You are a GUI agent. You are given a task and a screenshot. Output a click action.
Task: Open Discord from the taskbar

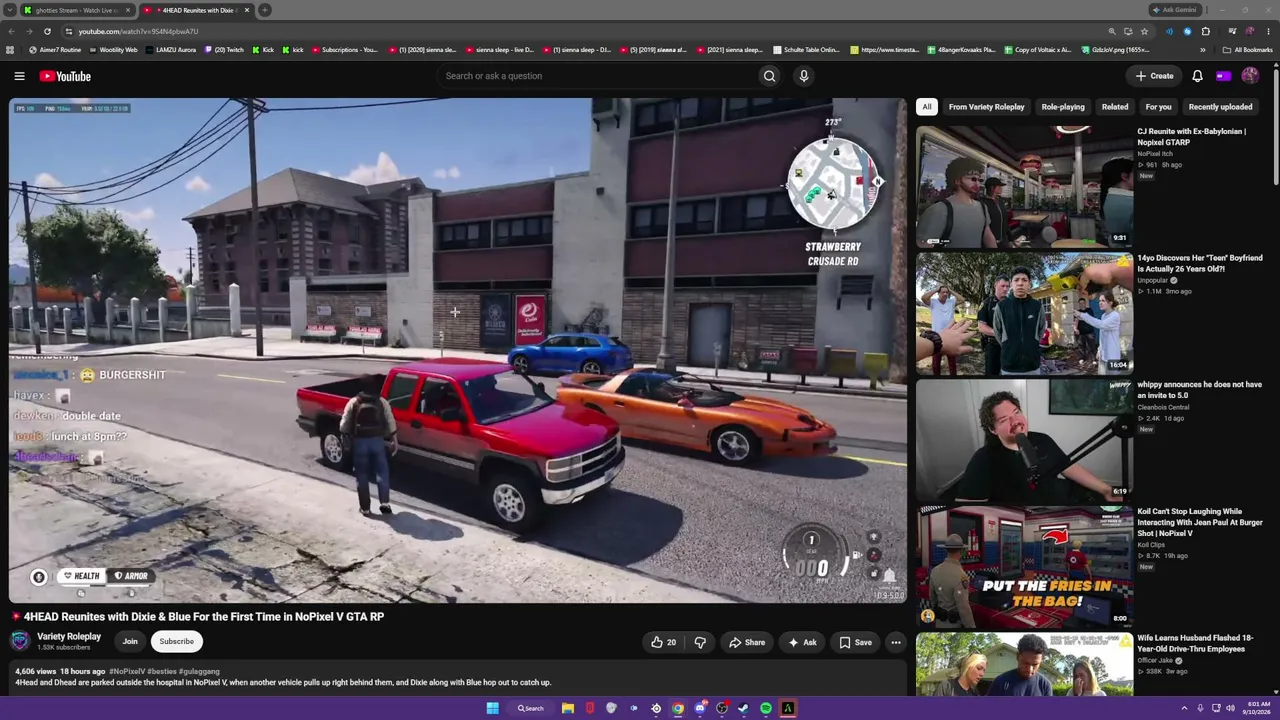pos(700,708)
